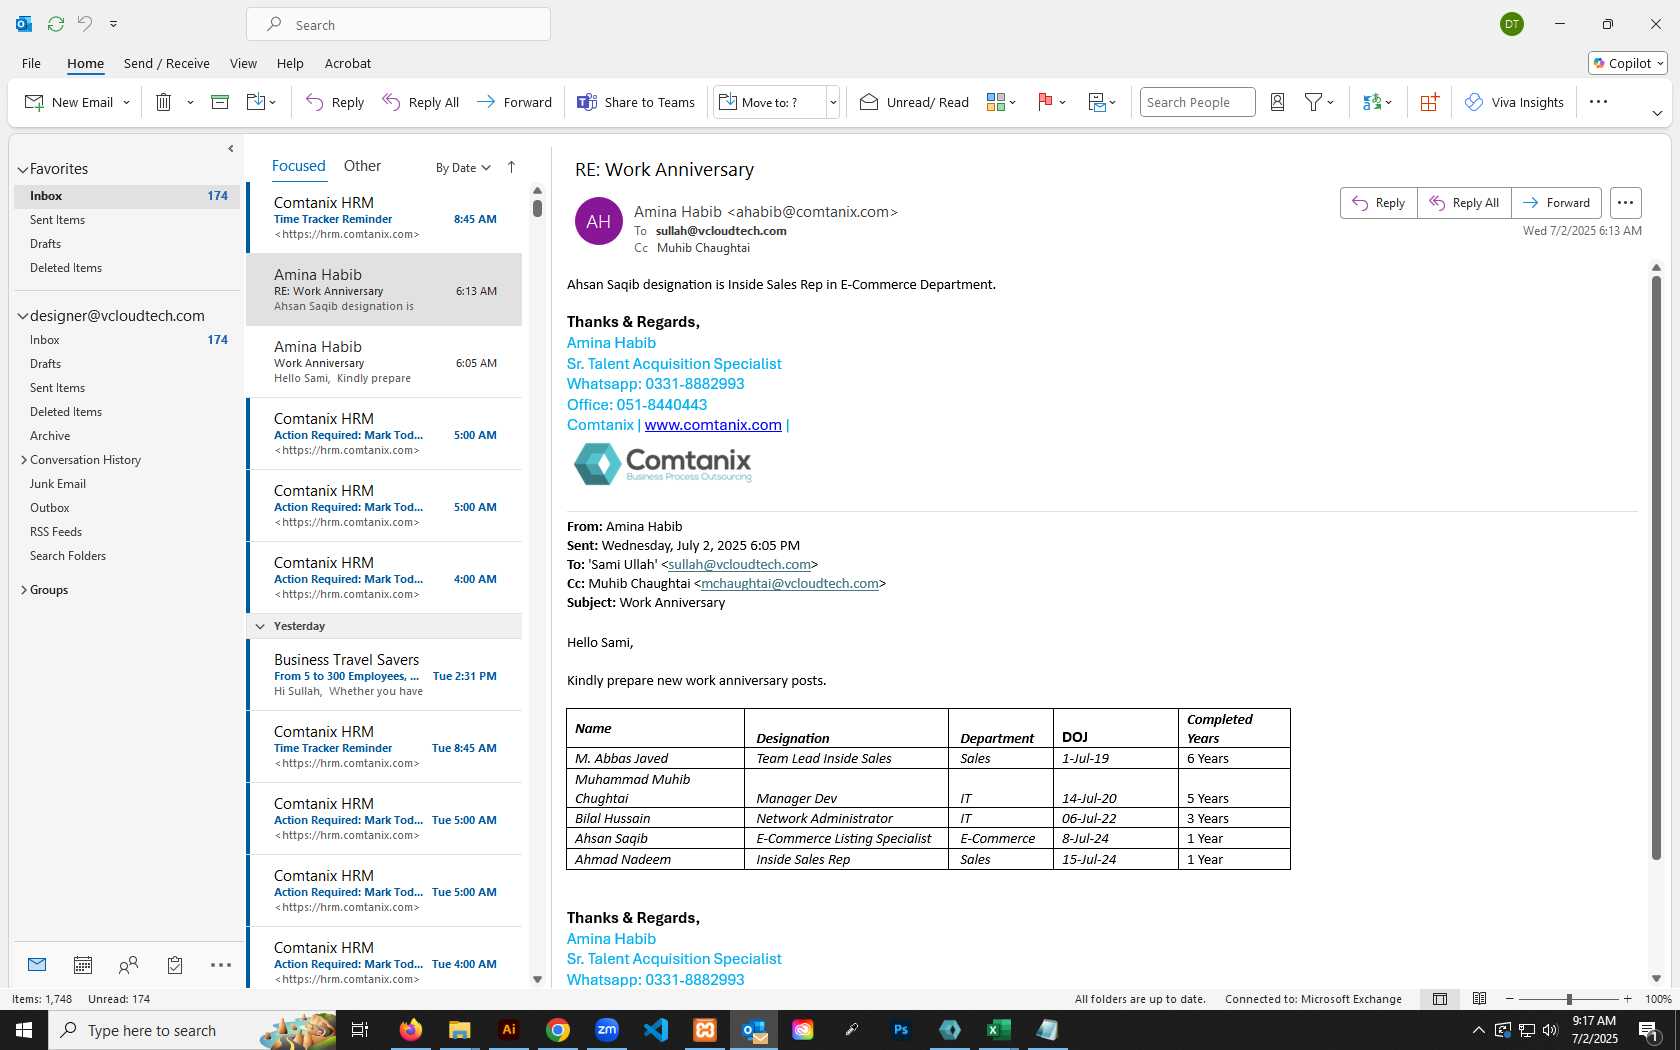Open navigation more options dots
This screenshot has width=1680, height=1050.
221,965
